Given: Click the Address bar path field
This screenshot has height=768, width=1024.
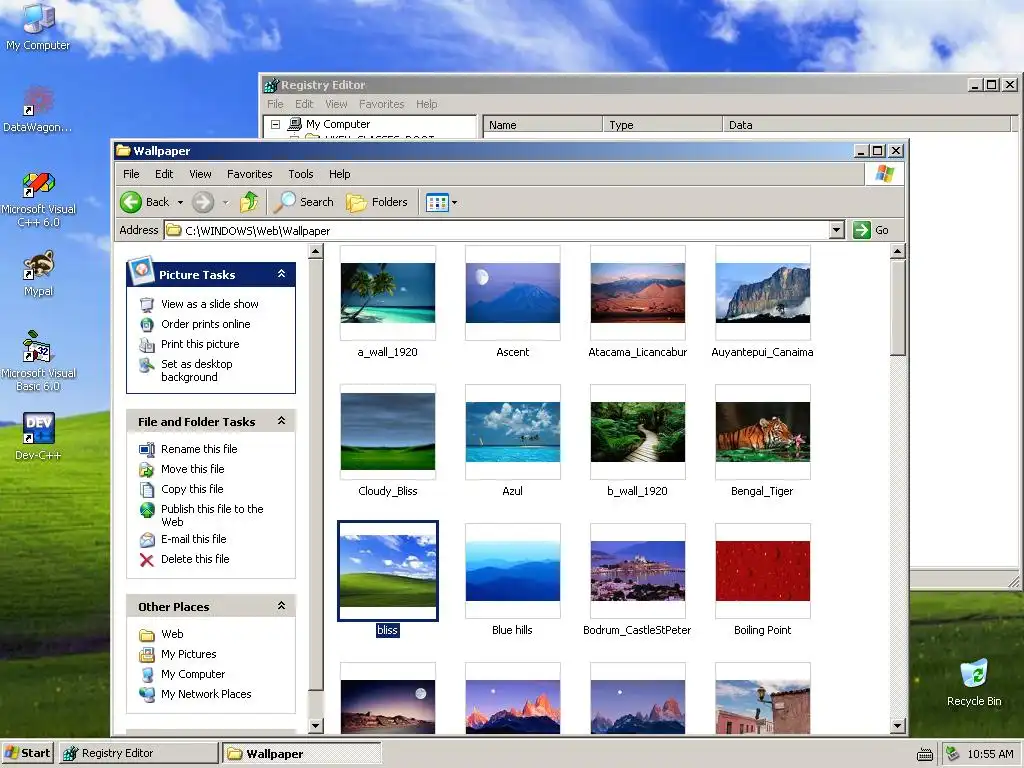Looking at the screenshot, I should point(496,230).
